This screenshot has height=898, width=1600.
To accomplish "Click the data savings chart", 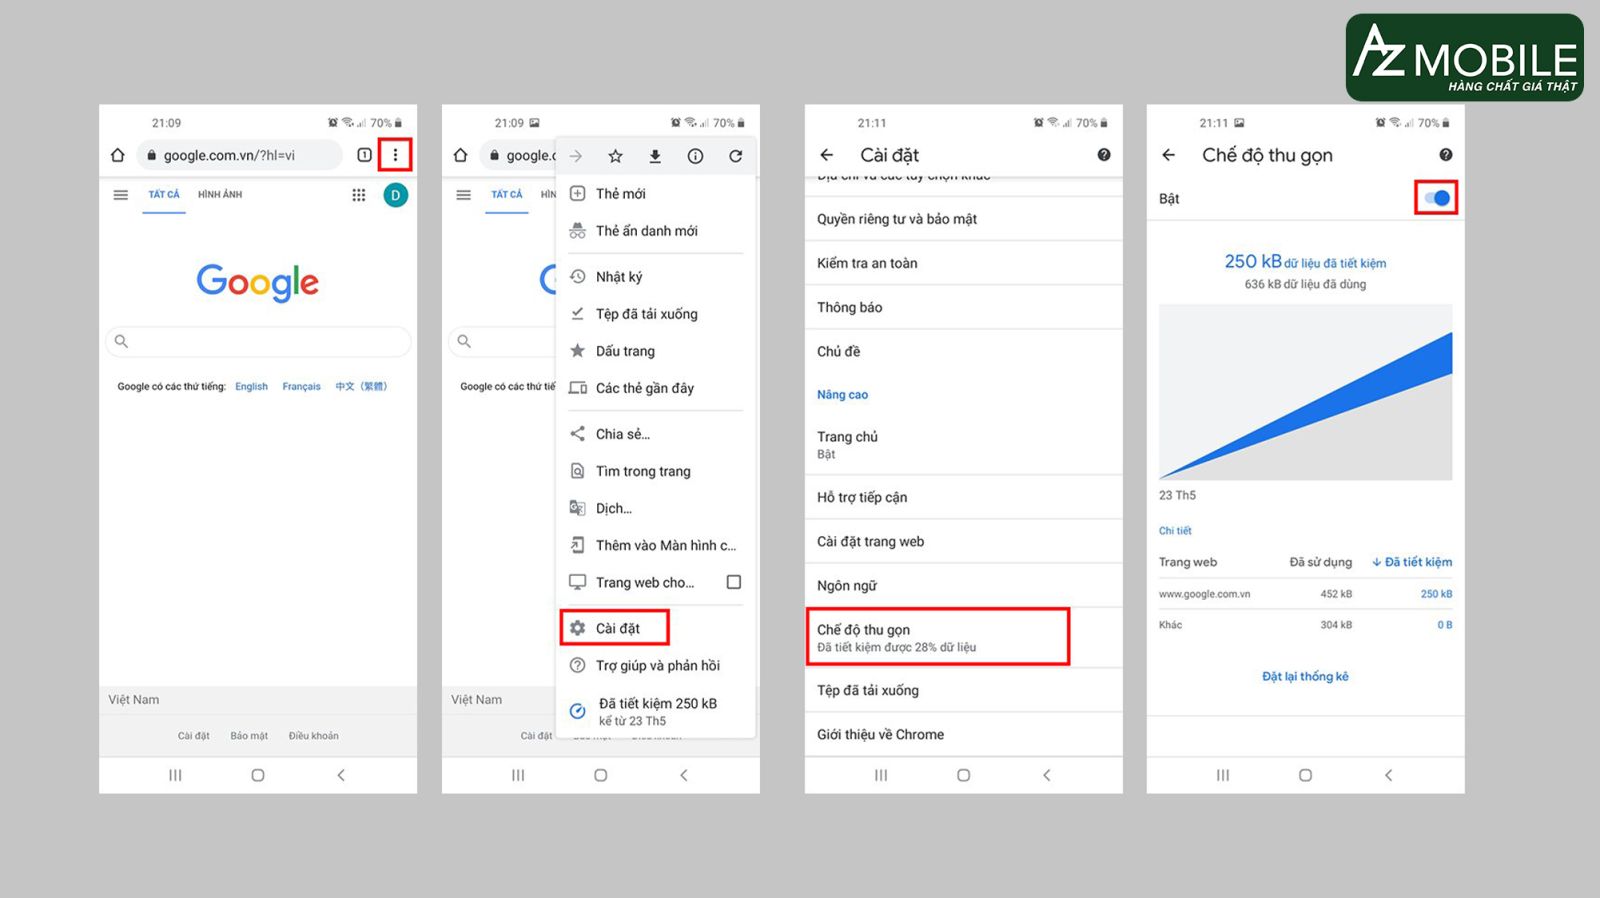I will tap(1305, 392).
